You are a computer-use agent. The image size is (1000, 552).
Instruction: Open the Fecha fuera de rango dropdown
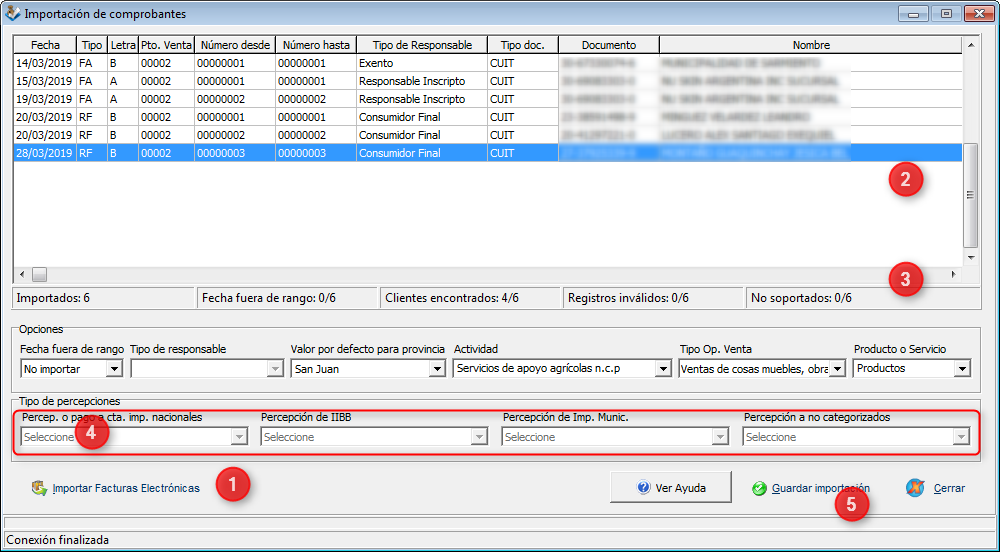tap(114, 369)
